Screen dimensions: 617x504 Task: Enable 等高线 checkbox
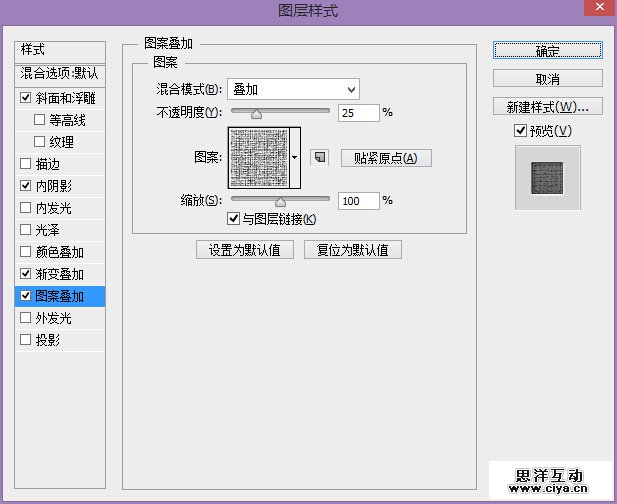[39, 119]
